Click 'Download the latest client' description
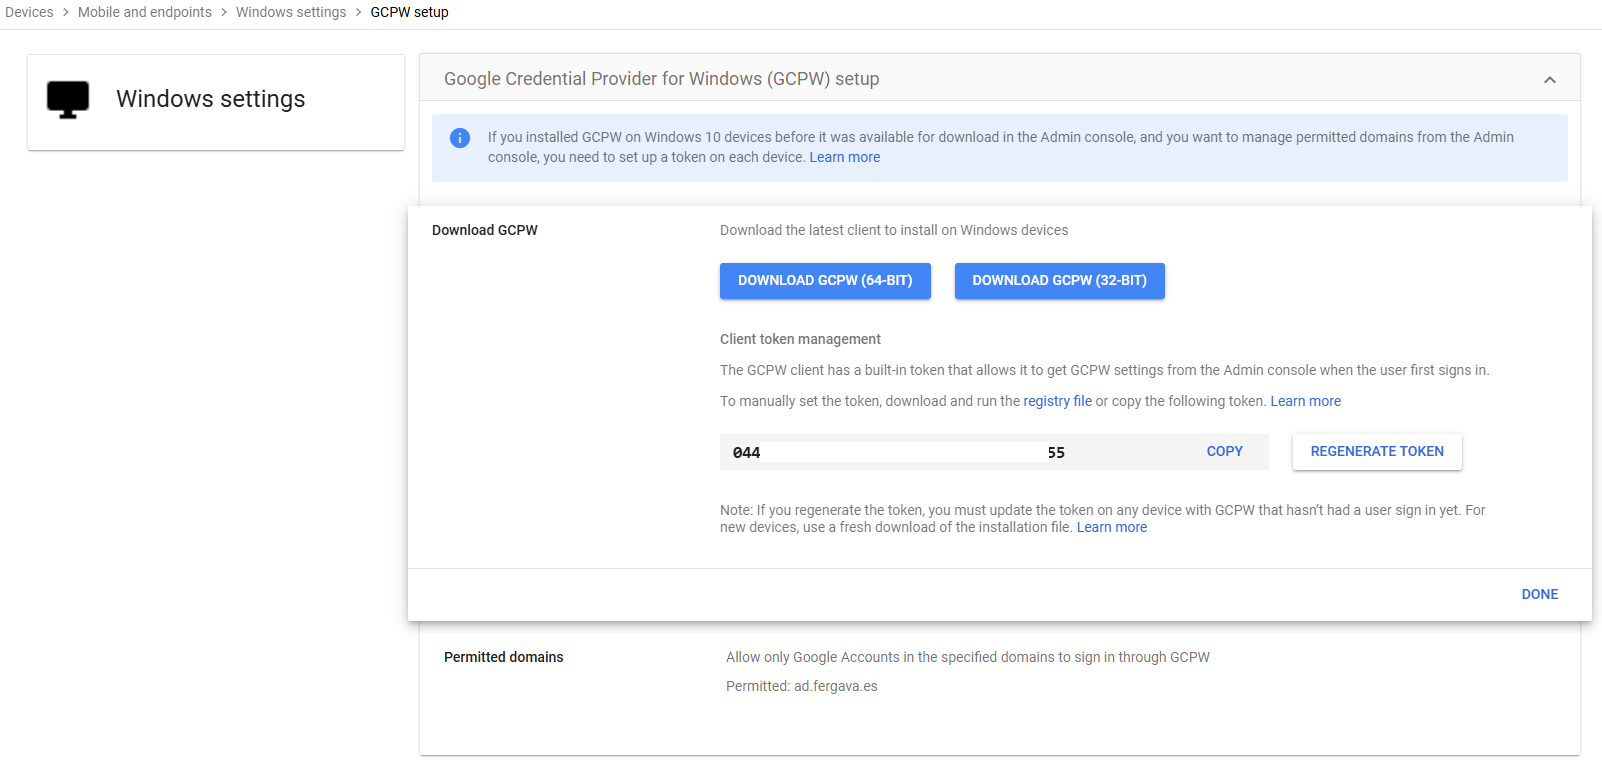Image resolution: width=1602 pixels, height=768 pixels. pyautogui.click(x=894, y=230)
